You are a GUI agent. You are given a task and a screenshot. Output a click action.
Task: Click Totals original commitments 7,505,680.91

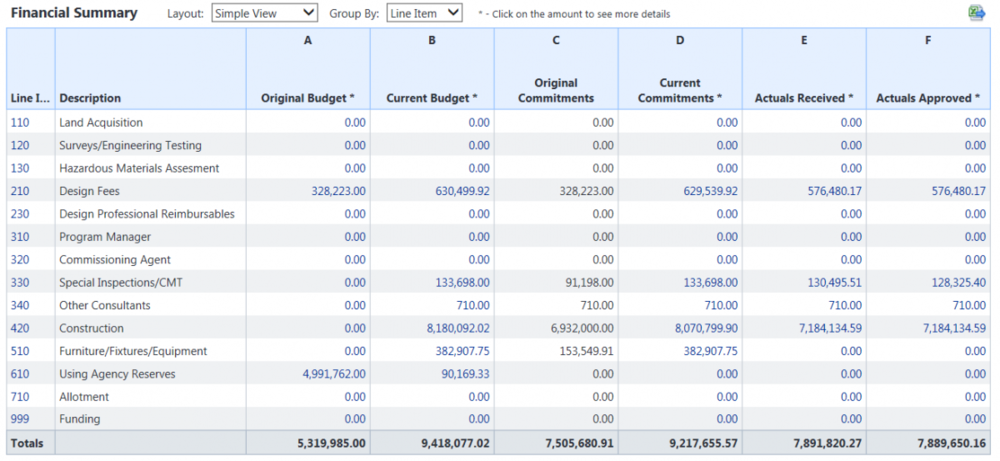[x=581, y=443]
